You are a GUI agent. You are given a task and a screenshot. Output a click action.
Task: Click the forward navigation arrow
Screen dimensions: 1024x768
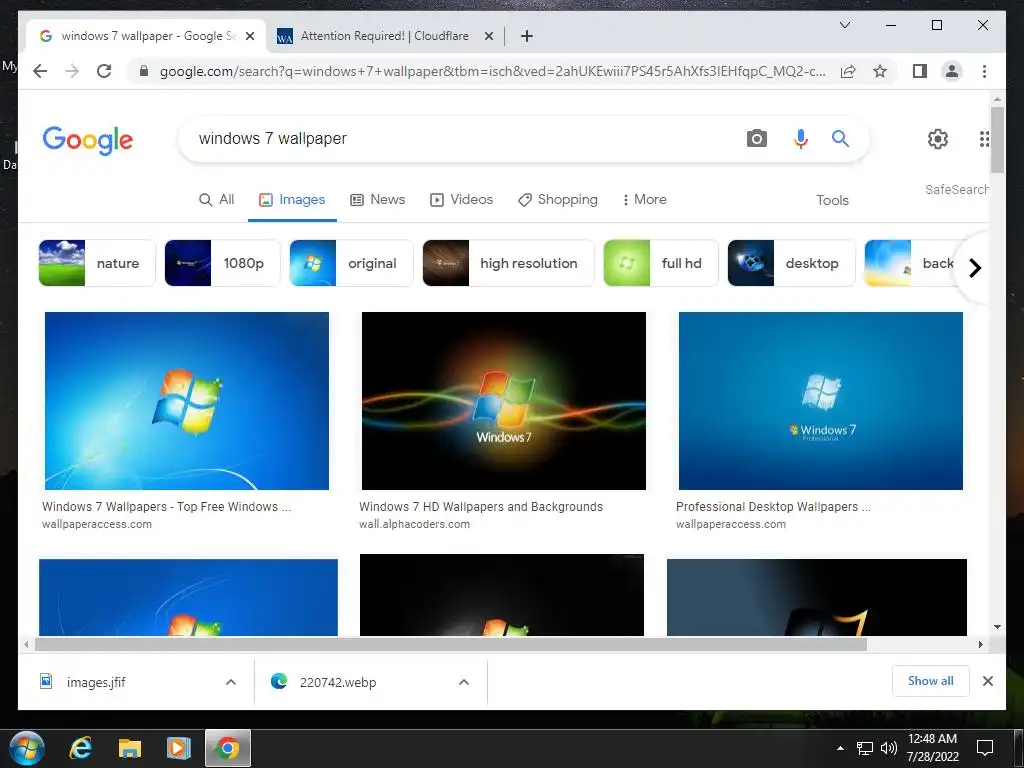click(72, 71)
